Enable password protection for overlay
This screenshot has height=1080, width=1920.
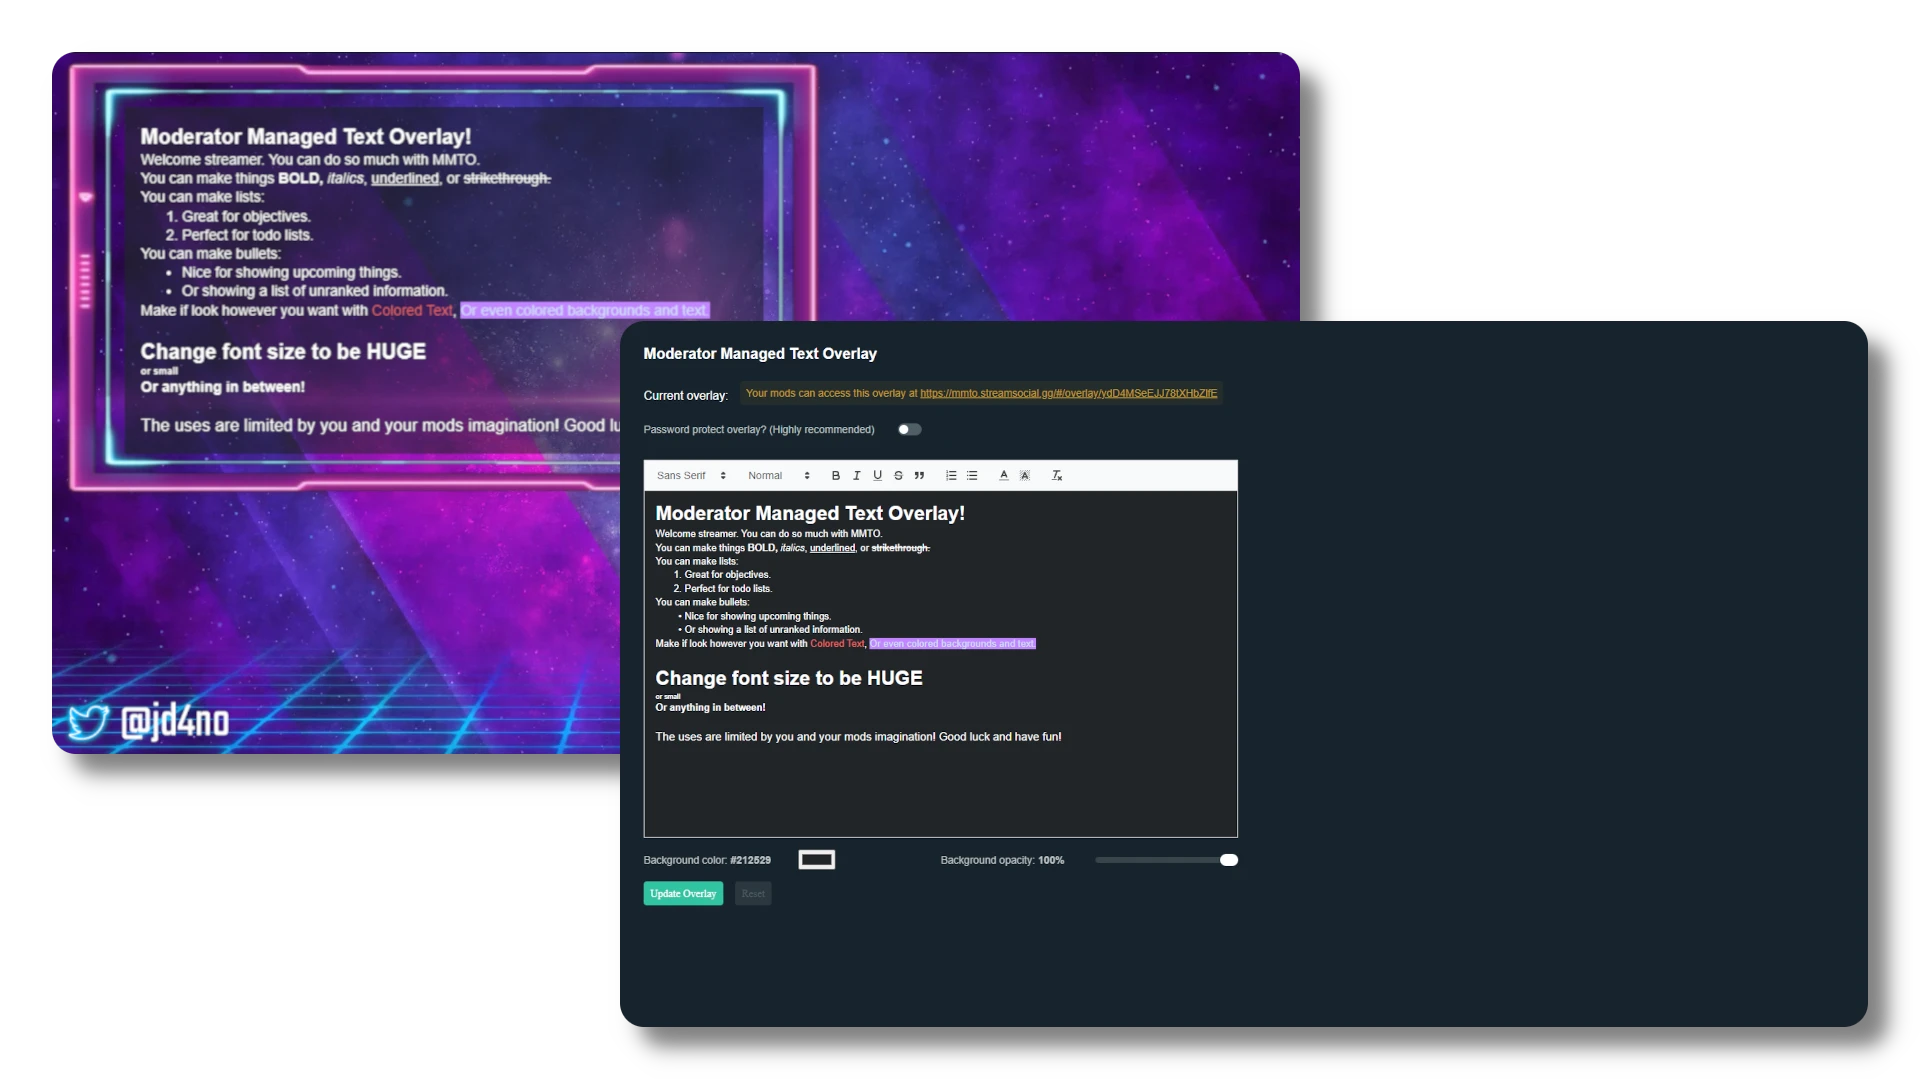[909, 430]
